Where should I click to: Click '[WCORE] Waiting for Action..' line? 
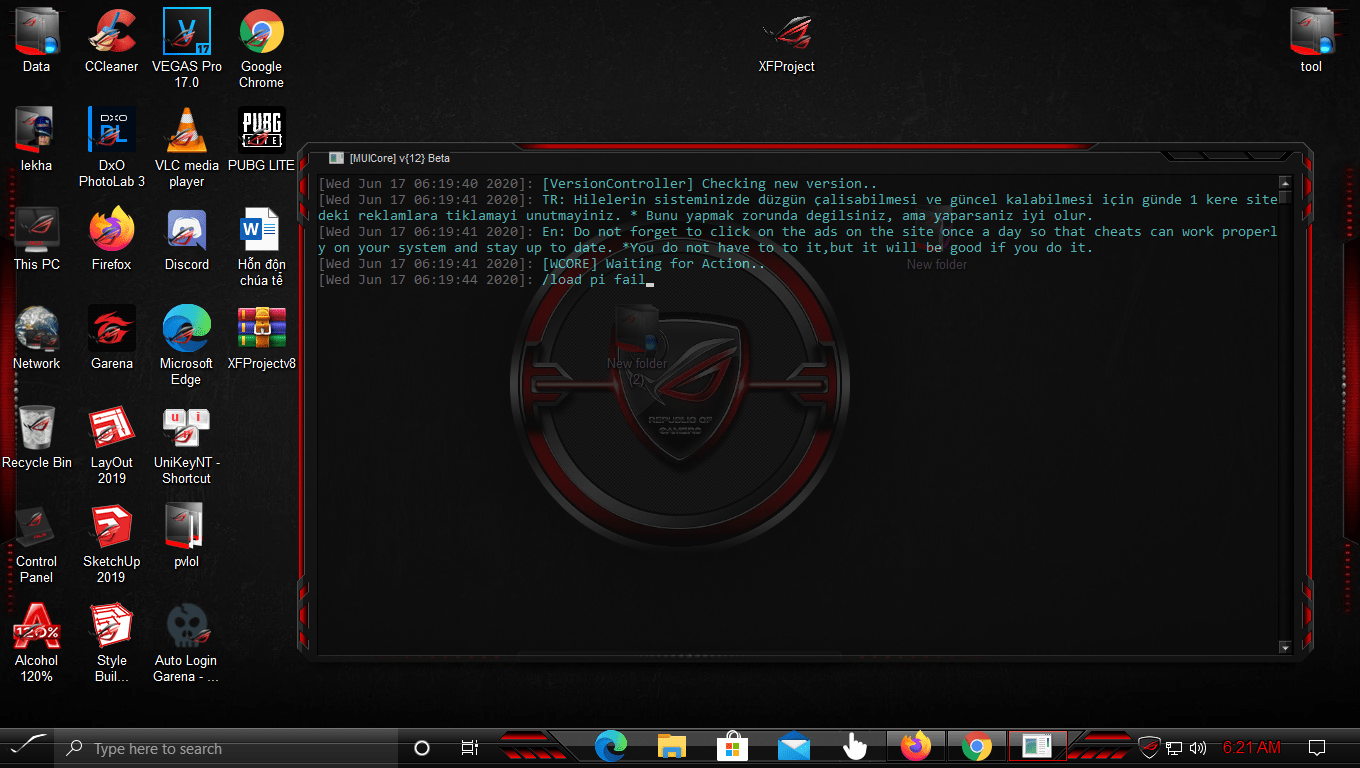coord(653,263)
